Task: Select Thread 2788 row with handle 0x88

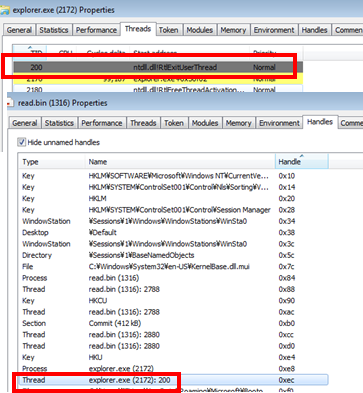Action: point(173,289)
